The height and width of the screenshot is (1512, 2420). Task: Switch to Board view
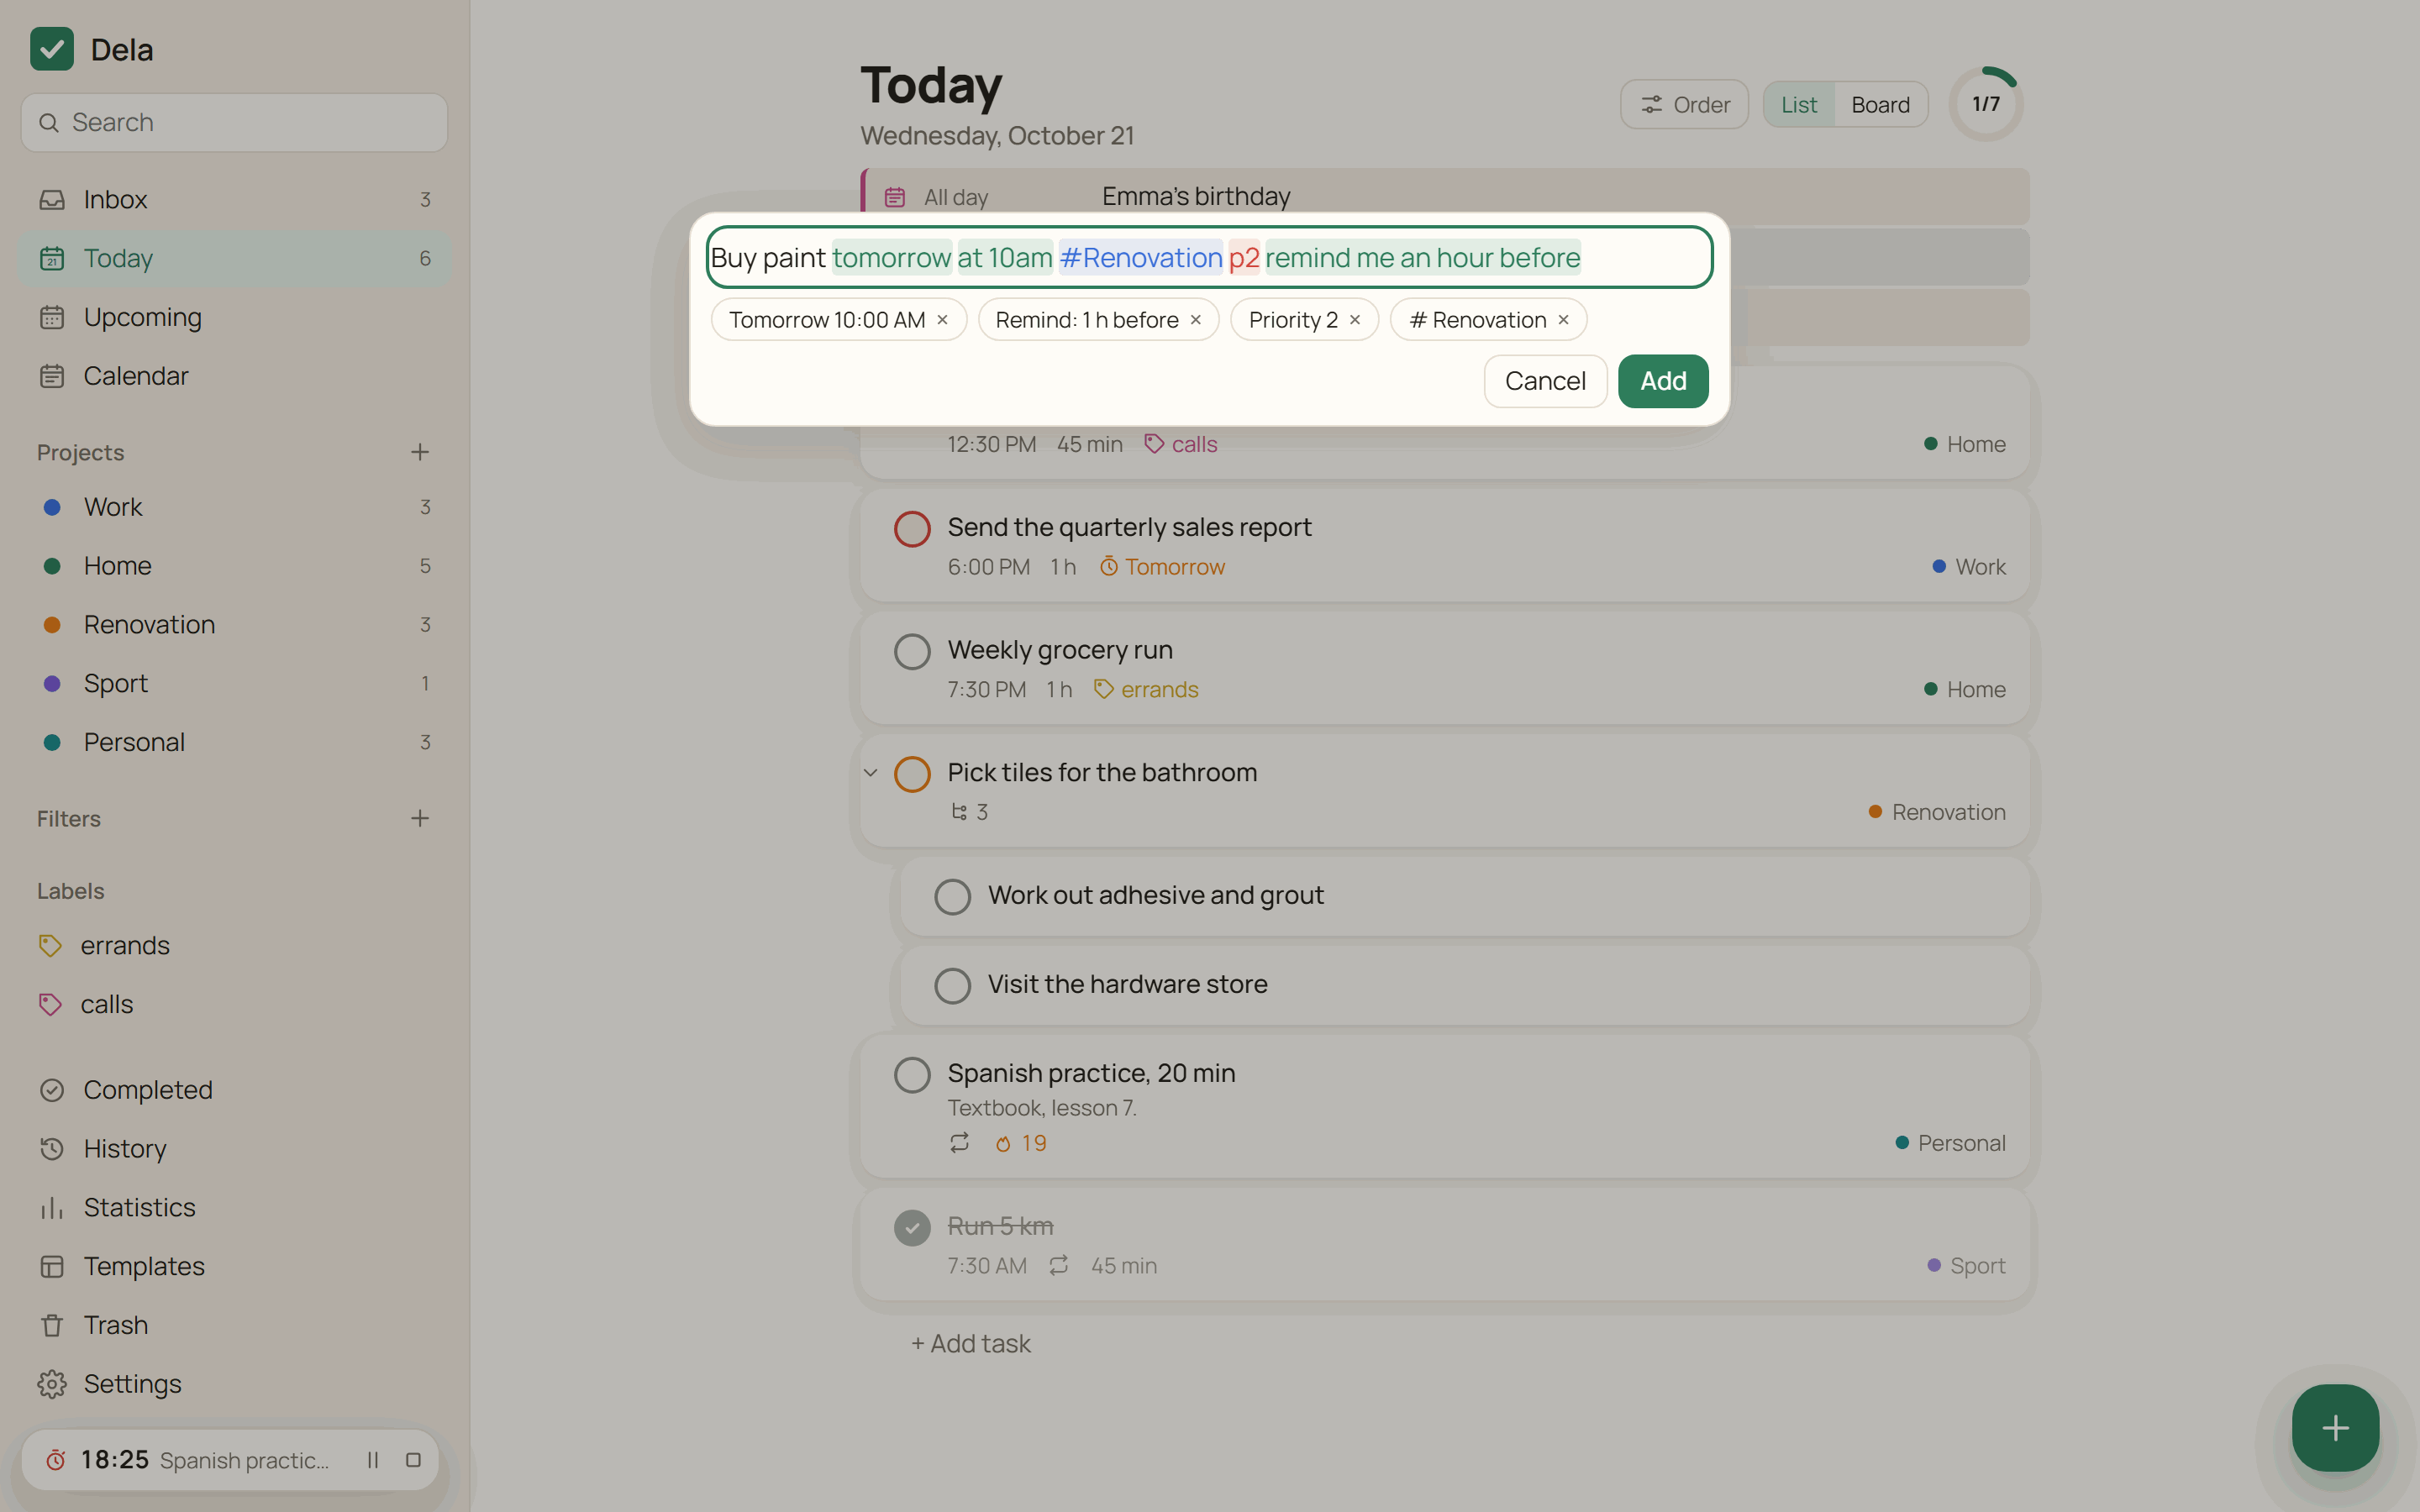pos(1880,104)
